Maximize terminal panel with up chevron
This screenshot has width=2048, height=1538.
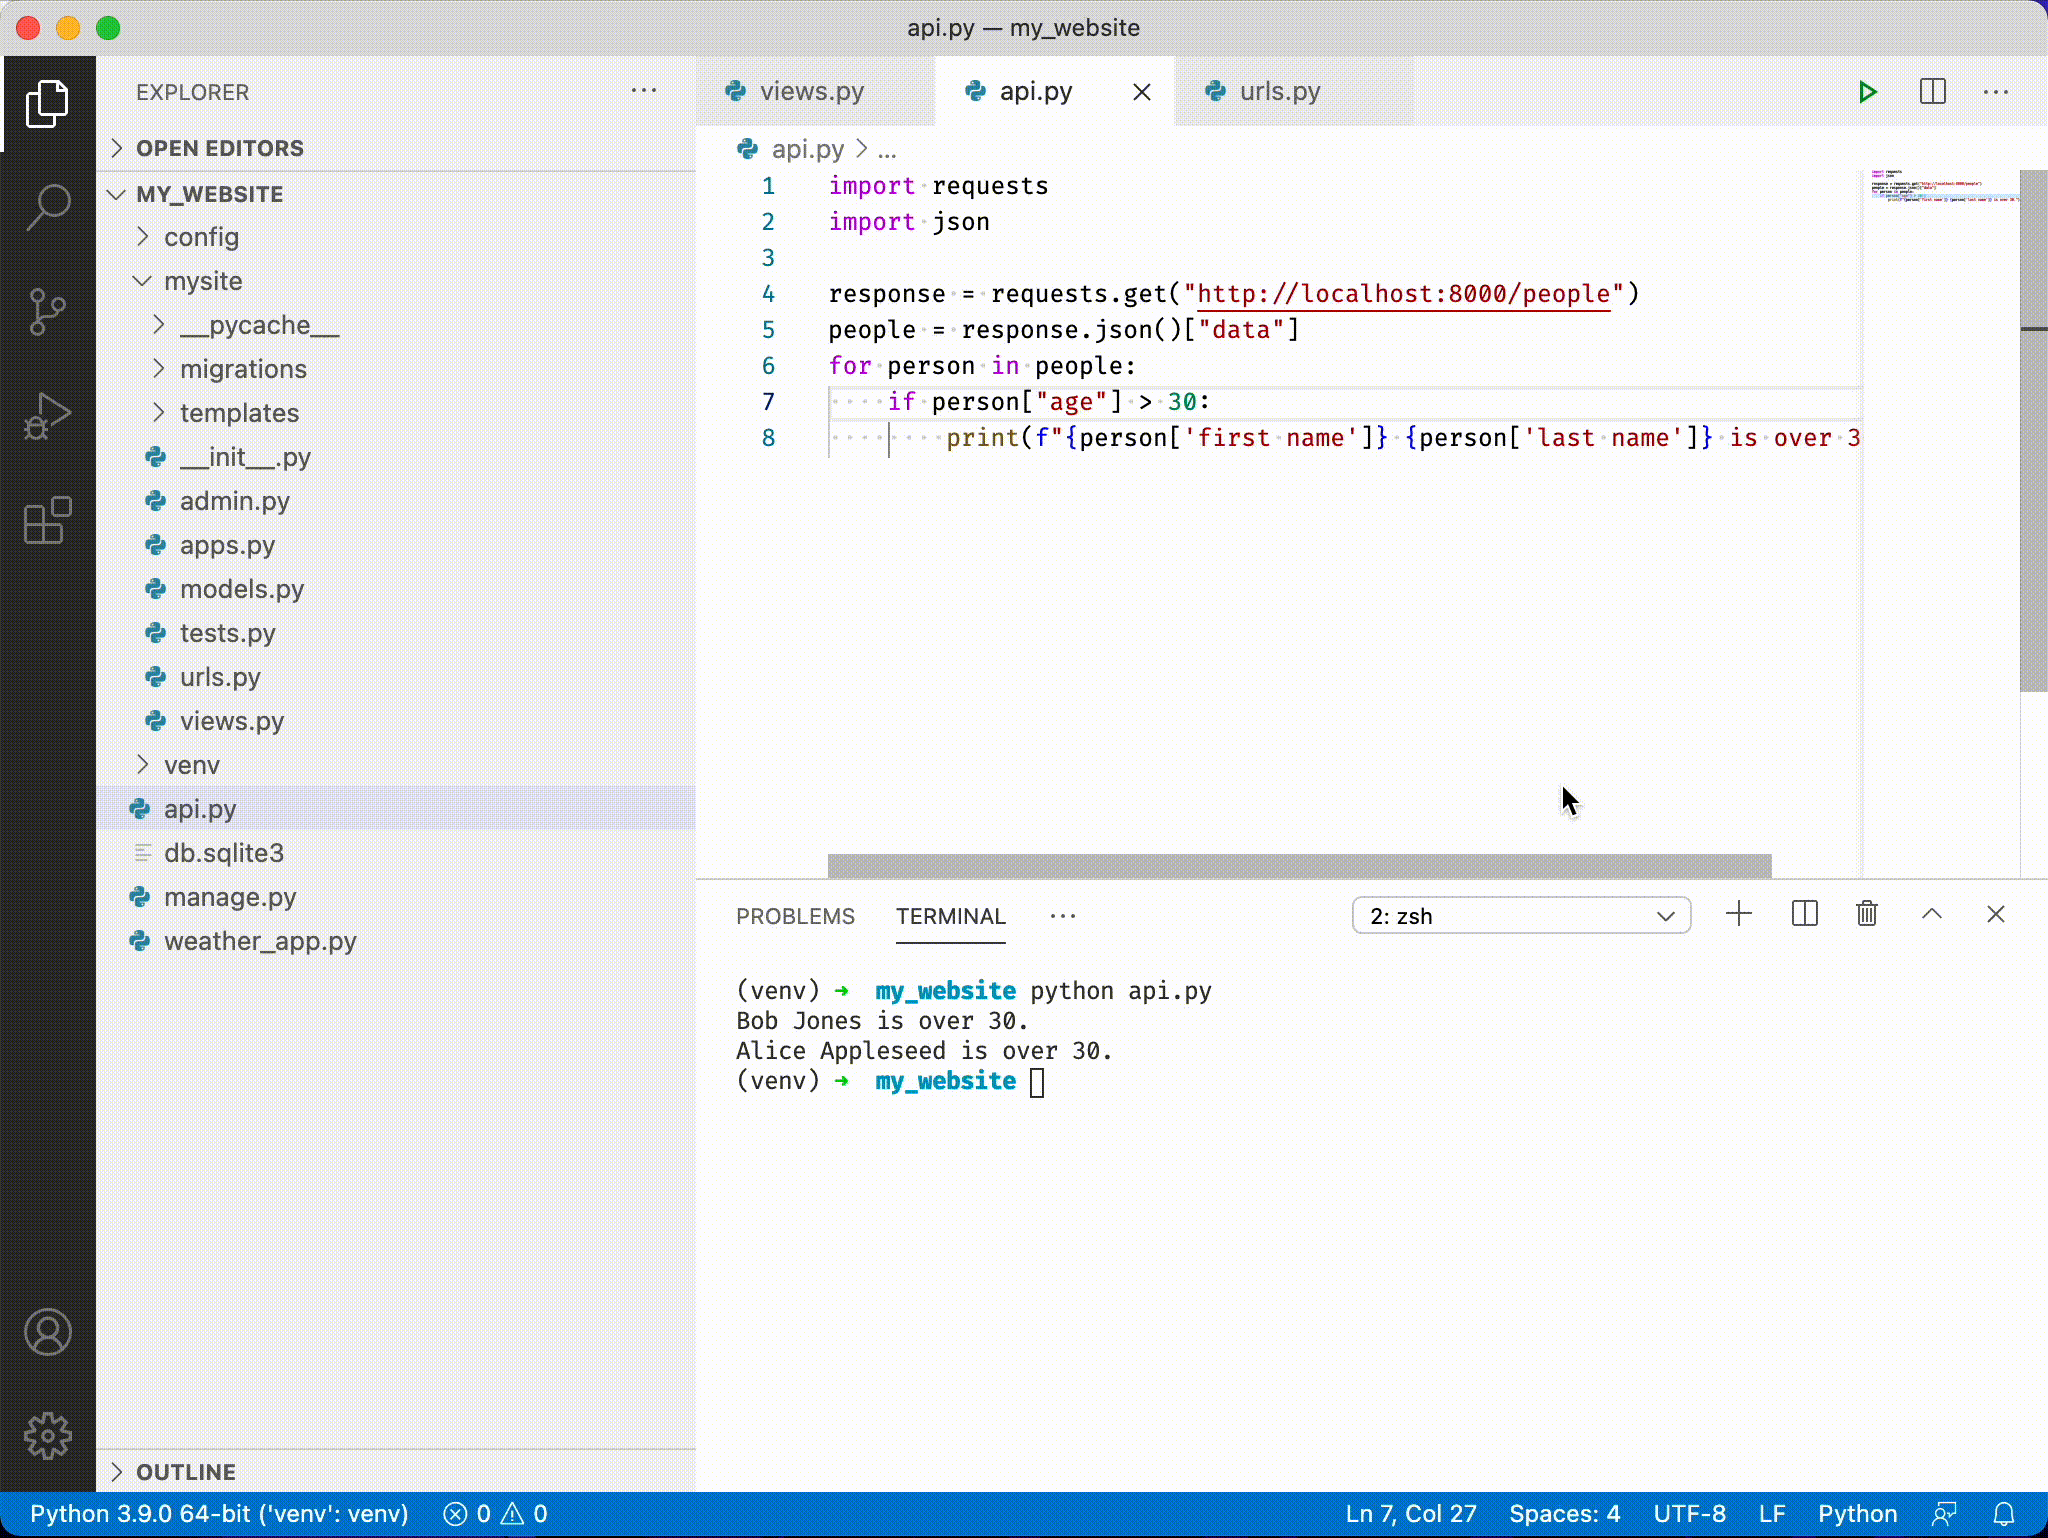[x=1931, y=914]
